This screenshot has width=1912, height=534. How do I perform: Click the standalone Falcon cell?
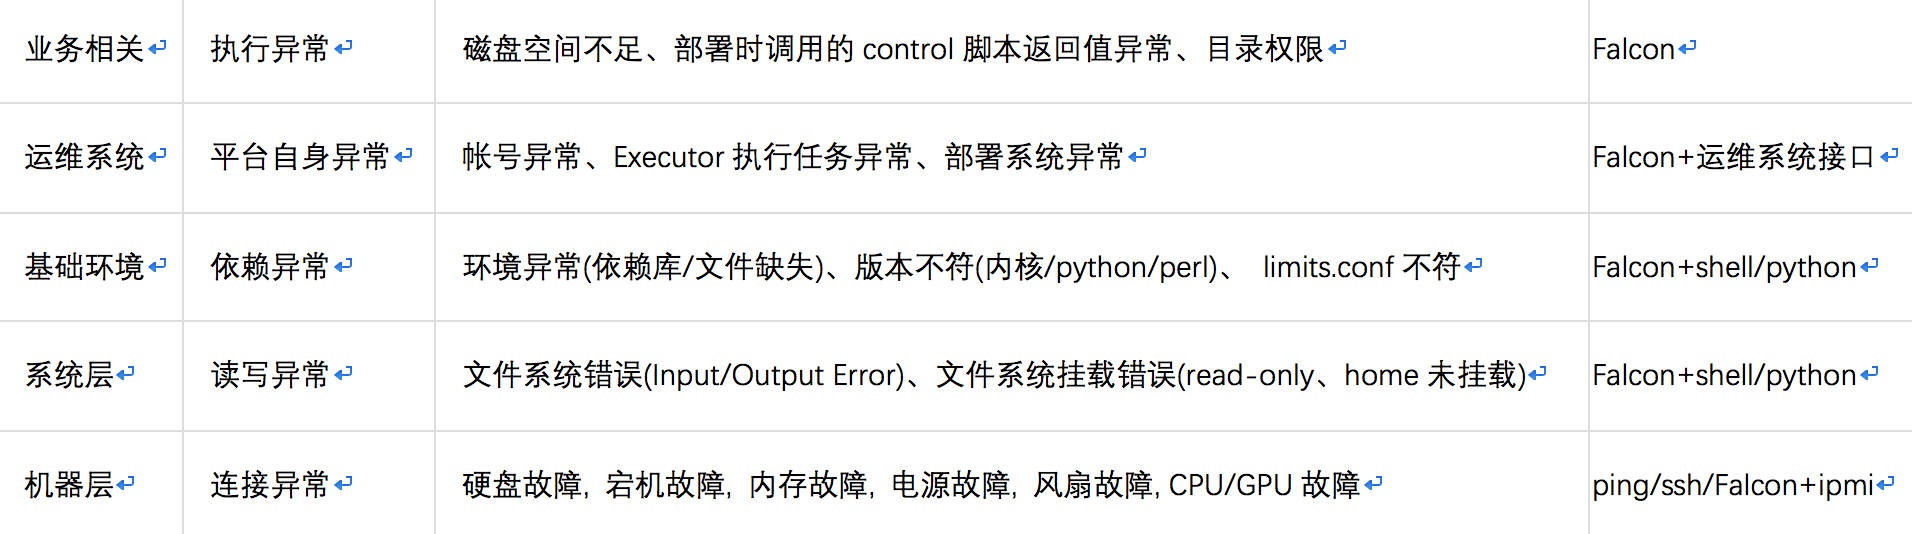point(1633,49)
